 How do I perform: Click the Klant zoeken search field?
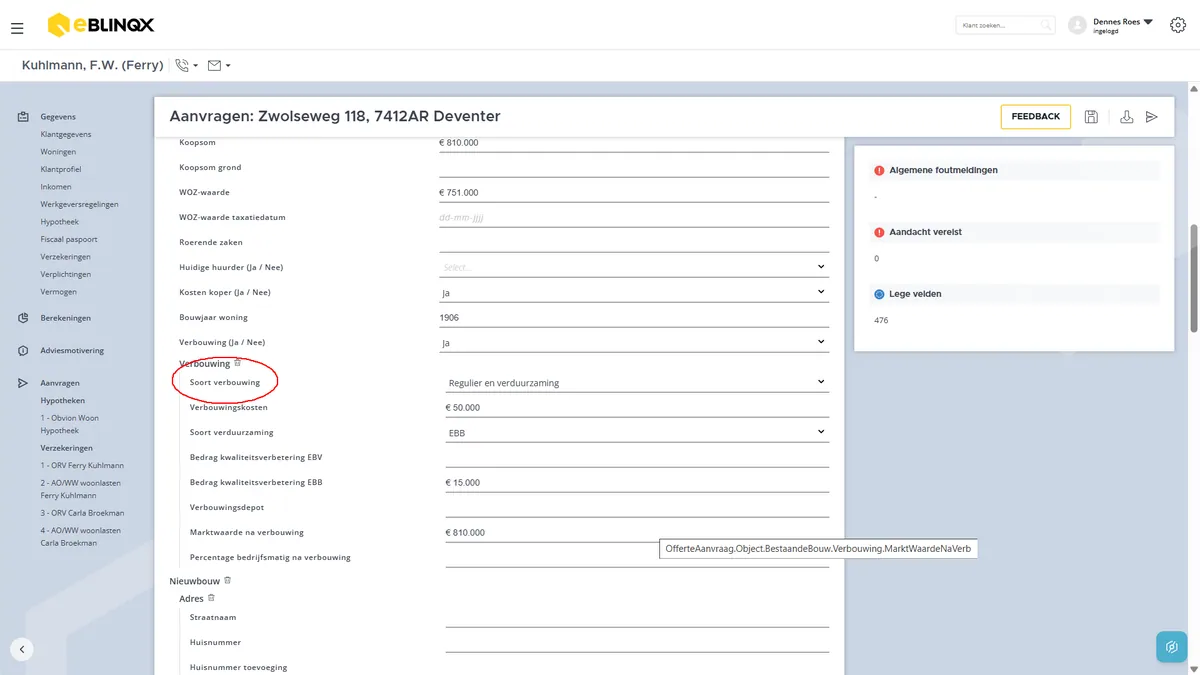pos(1005,25)
